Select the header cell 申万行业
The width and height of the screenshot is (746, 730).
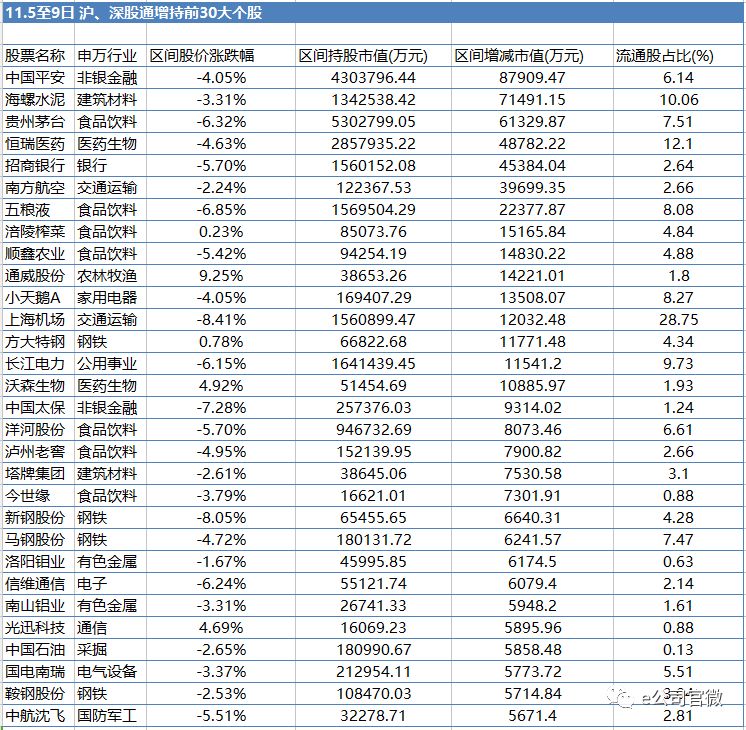click(107, 56)
